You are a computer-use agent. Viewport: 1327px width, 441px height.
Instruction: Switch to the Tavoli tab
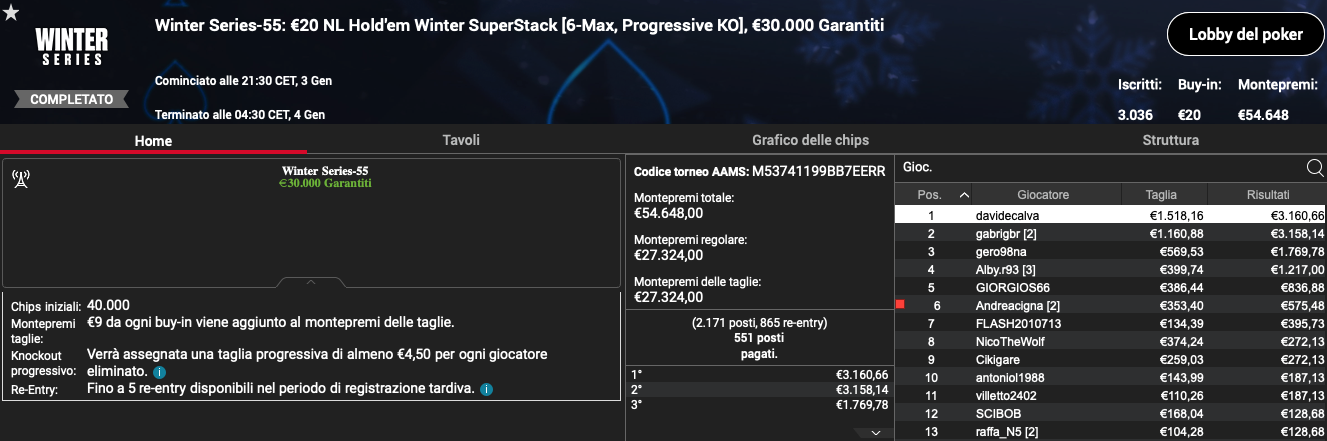coord(461,140)
